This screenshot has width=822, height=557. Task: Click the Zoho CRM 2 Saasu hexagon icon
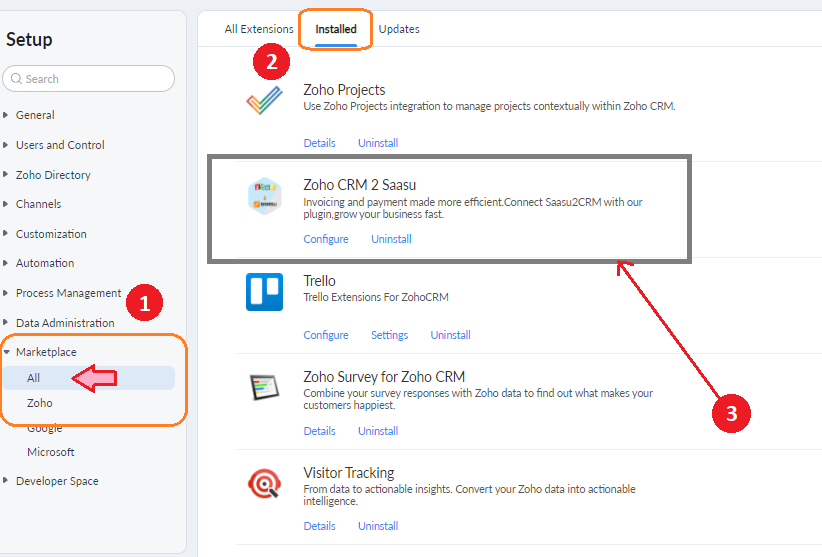click(264, 196)
